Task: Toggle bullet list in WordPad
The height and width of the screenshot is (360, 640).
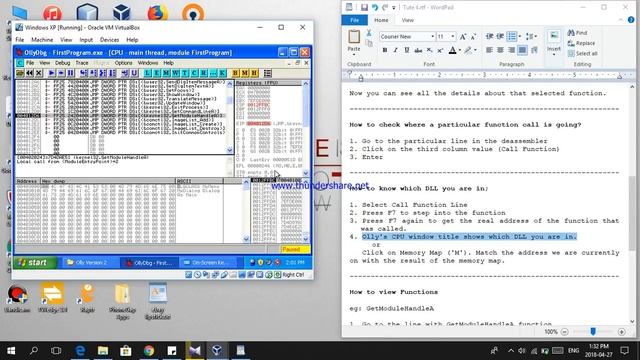Action: pos(511,36)
